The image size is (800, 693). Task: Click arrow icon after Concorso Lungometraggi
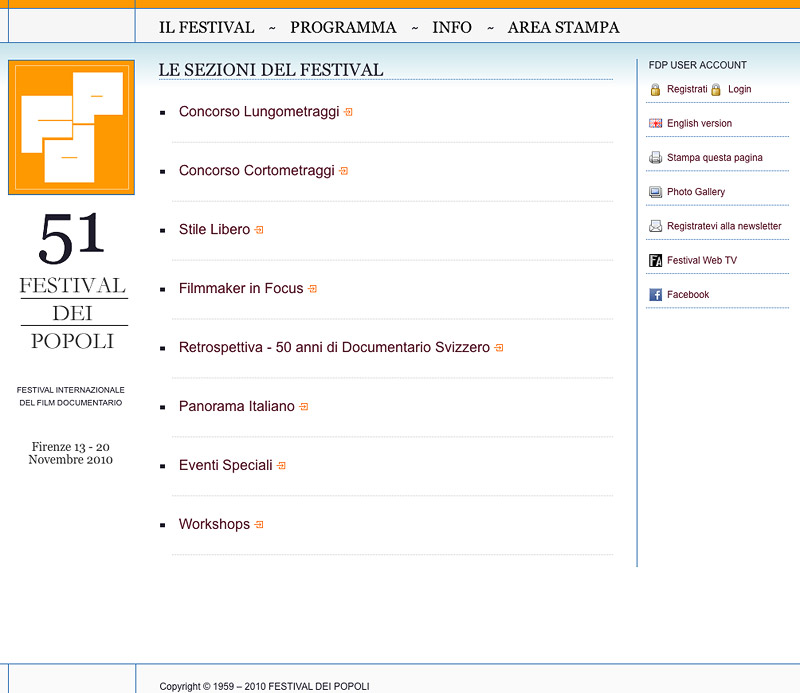coord(348,112)
